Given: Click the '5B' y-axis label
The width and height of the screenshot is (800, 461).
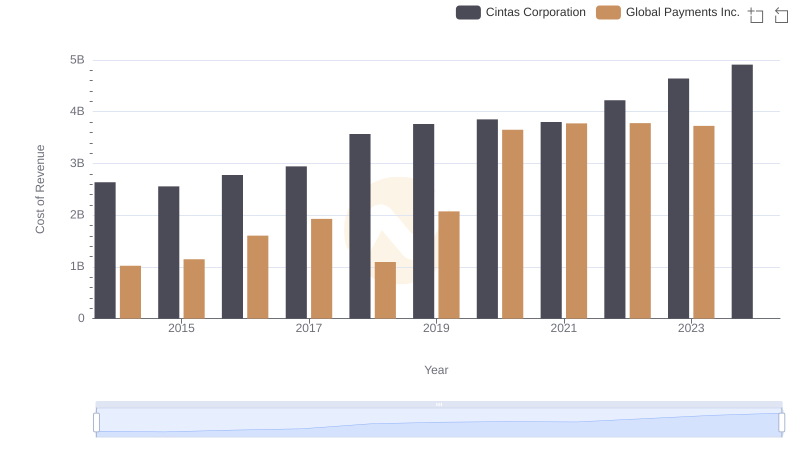Looking at the screenshot, I should [x=77, y=60].
